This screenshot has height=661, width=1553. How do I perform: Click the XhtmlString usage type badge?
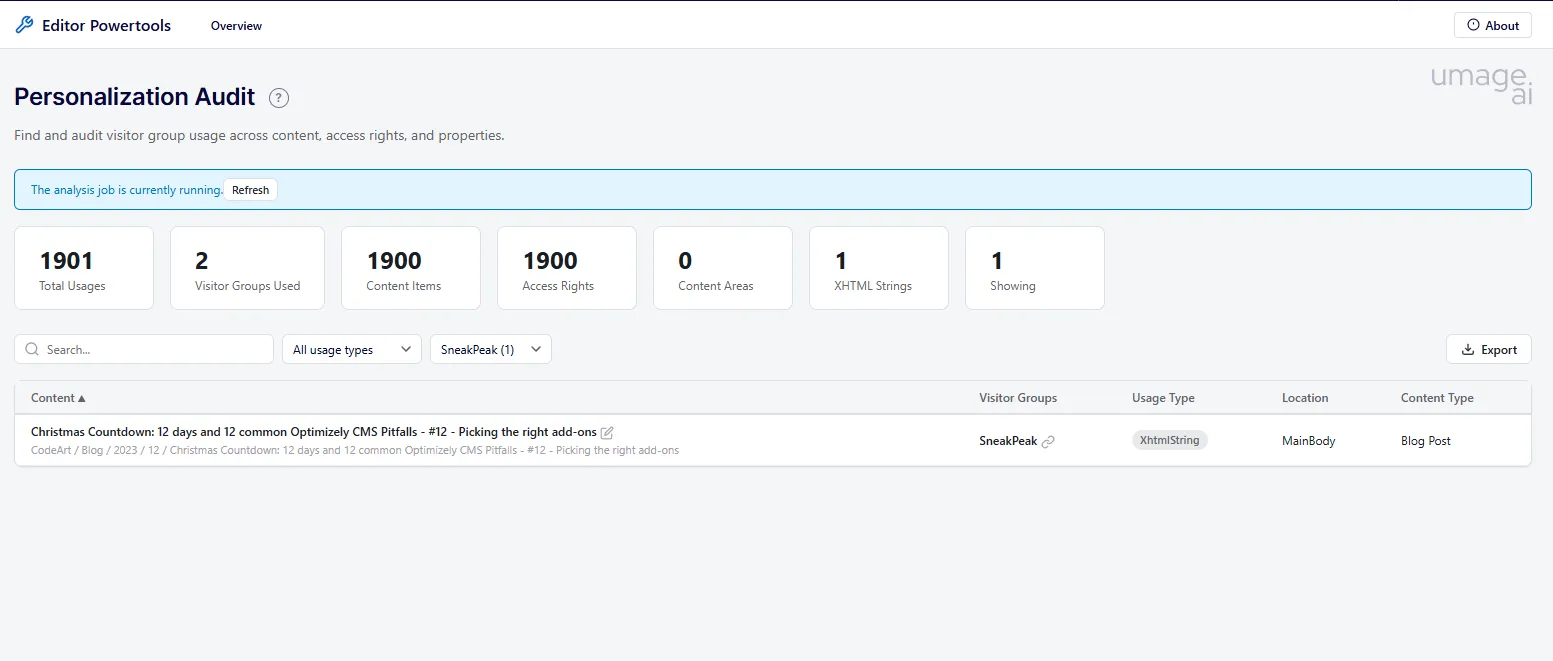pos(1170,440)
